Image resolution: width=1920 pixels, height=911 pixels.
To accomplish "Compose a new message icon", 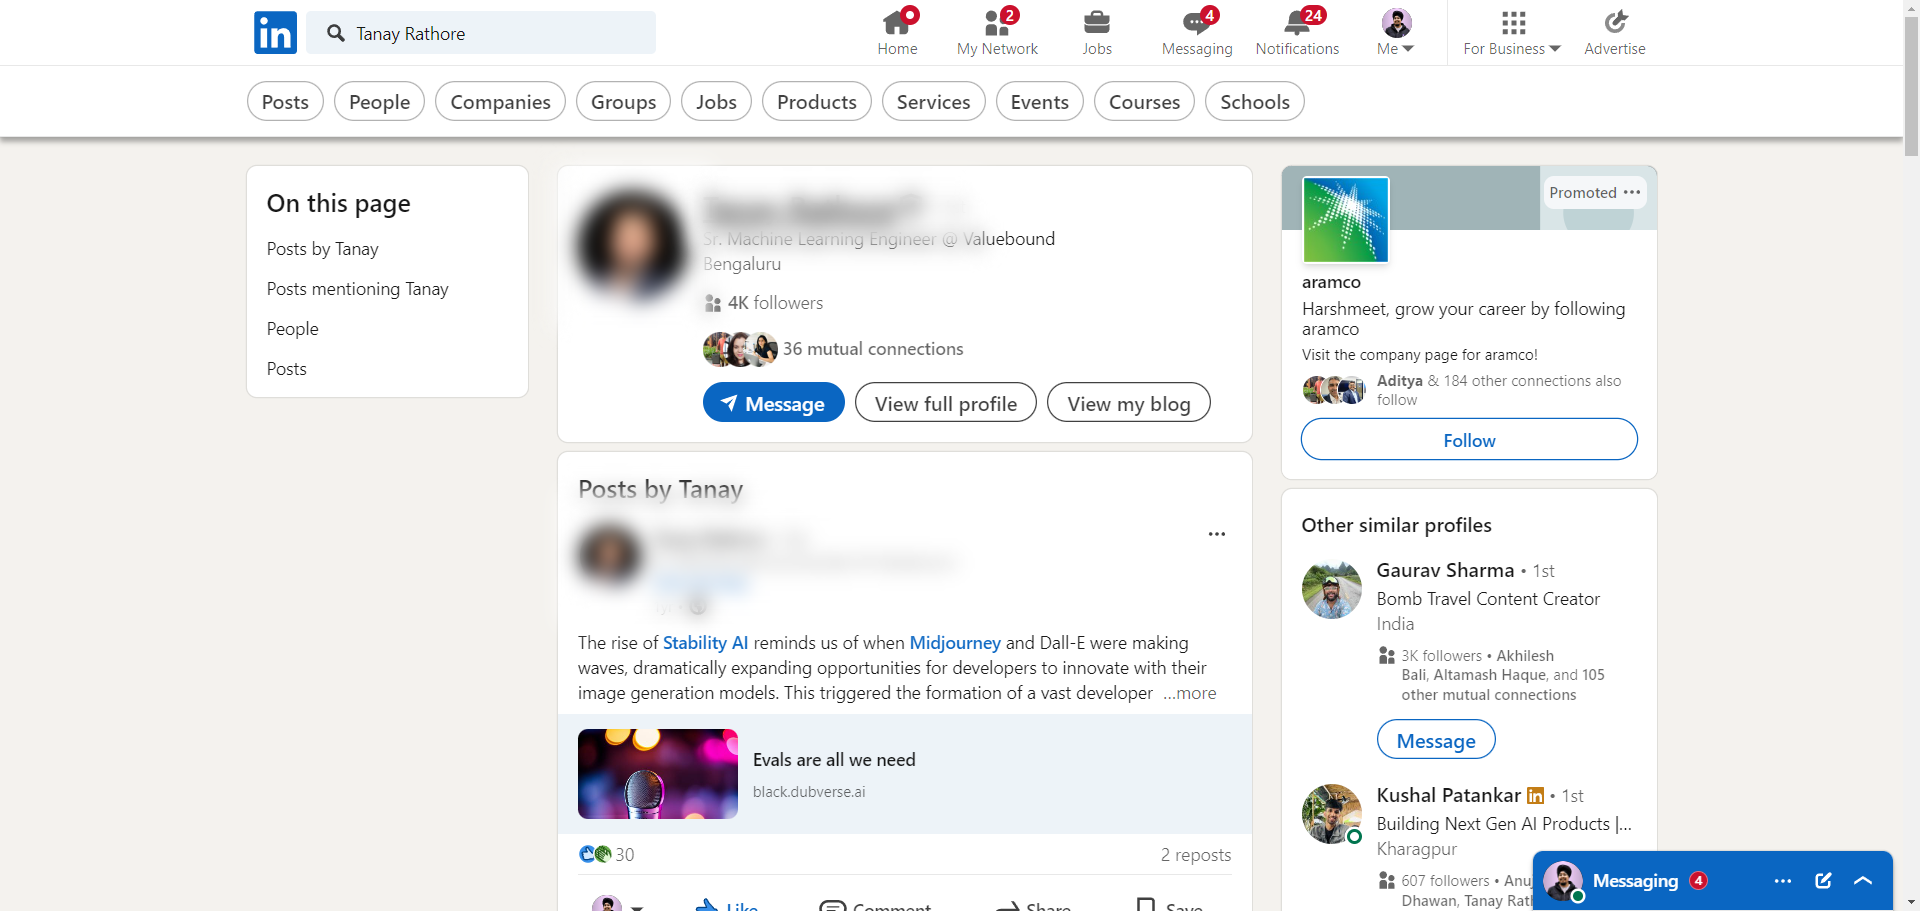I will coord(1823,881).
